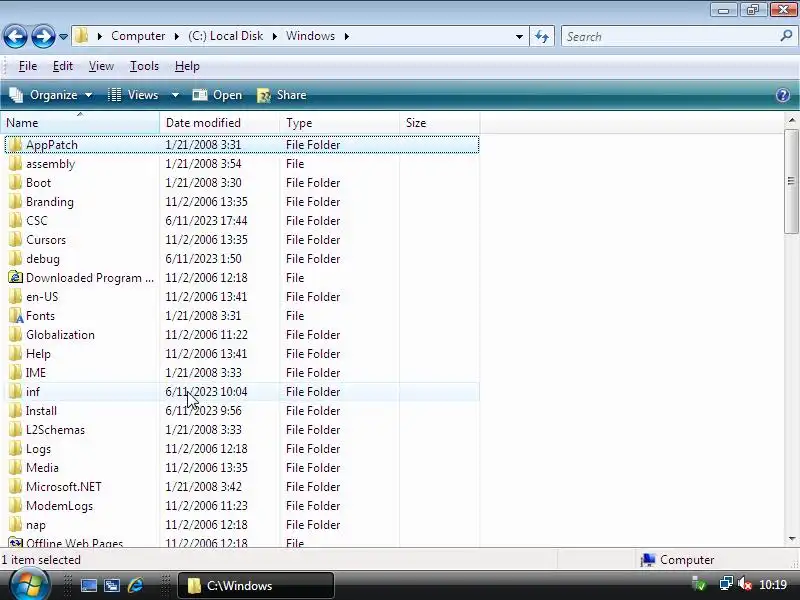Open the View menu
Screen dimensions: 800x600
coord(101,66)
